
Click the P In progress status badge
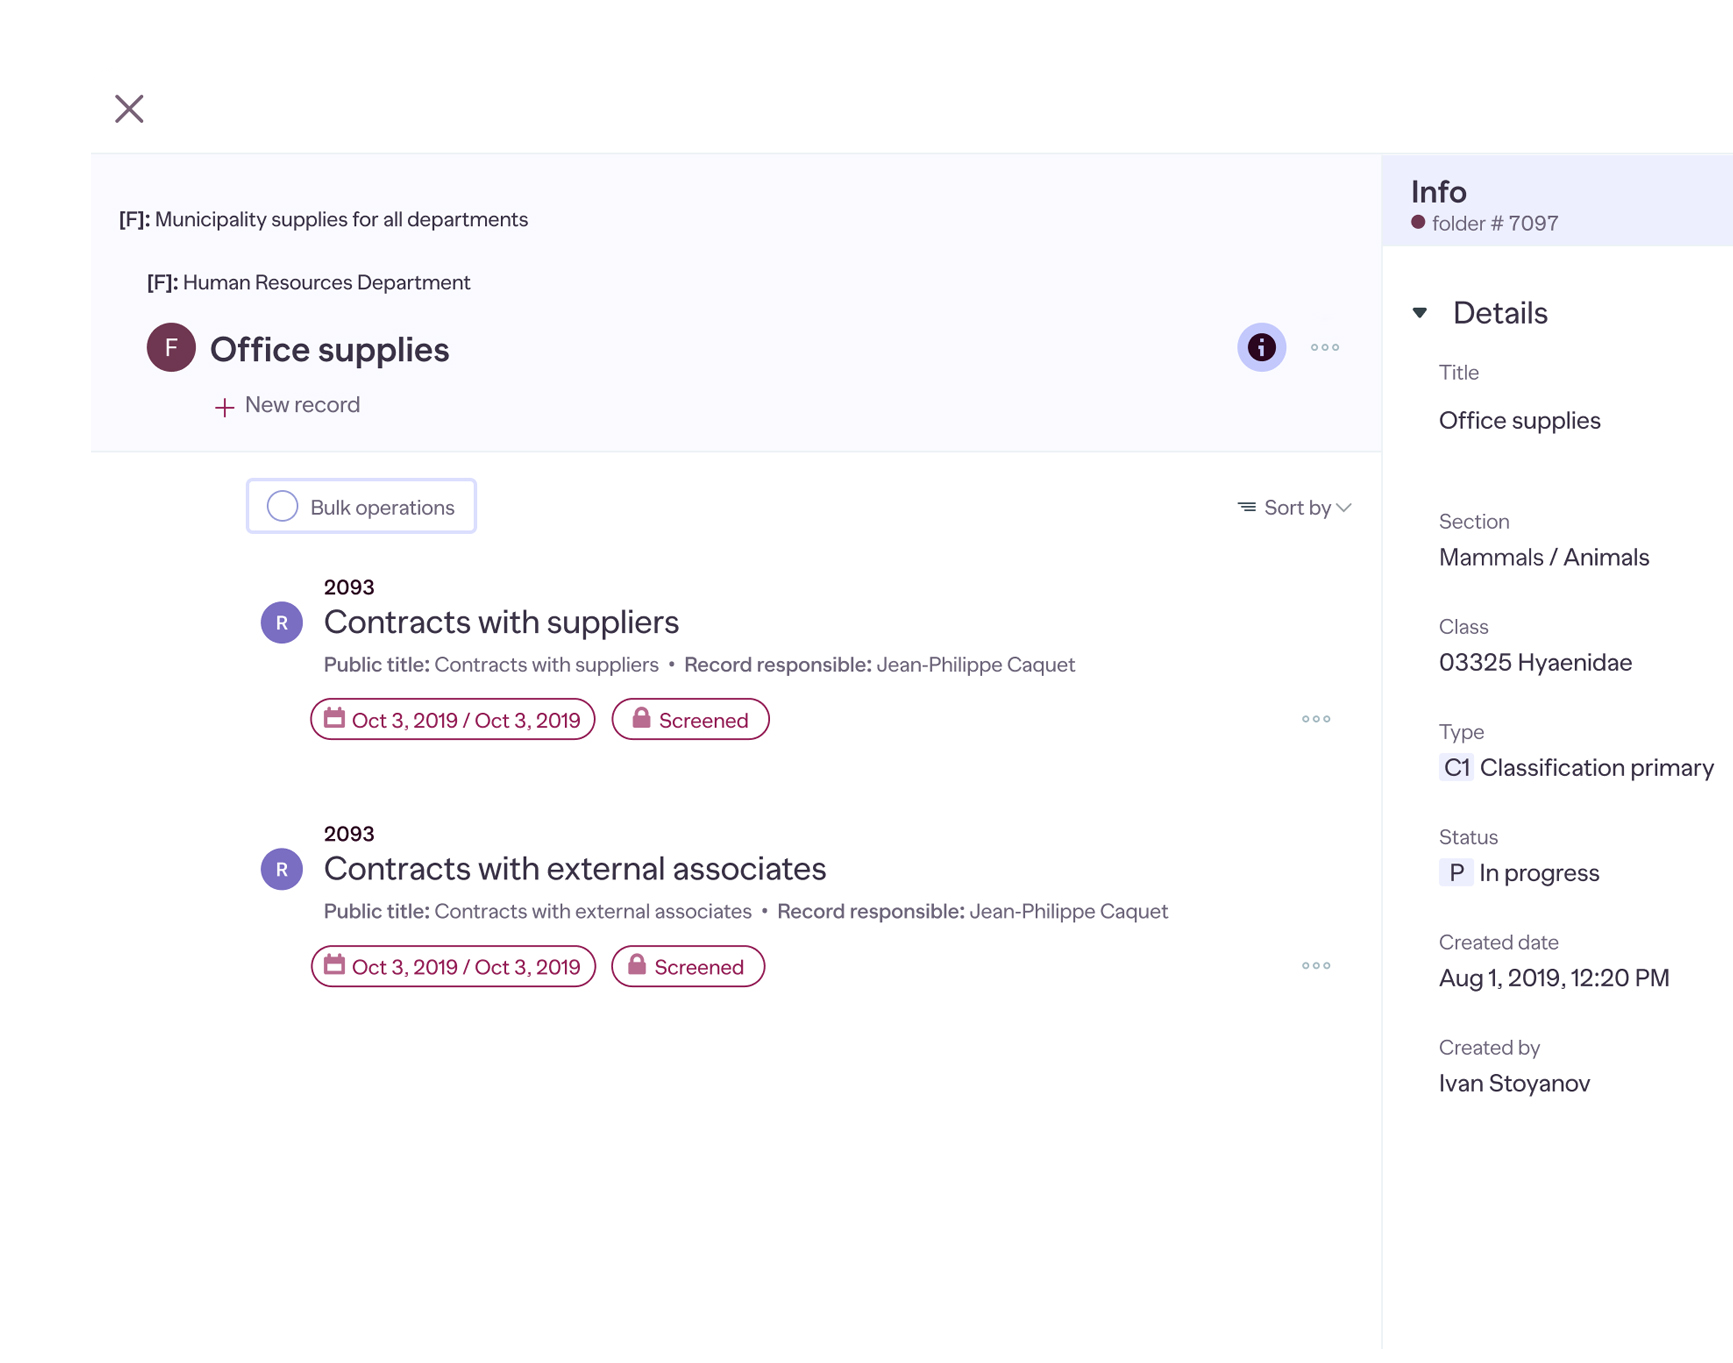(x=1456, y=873)
